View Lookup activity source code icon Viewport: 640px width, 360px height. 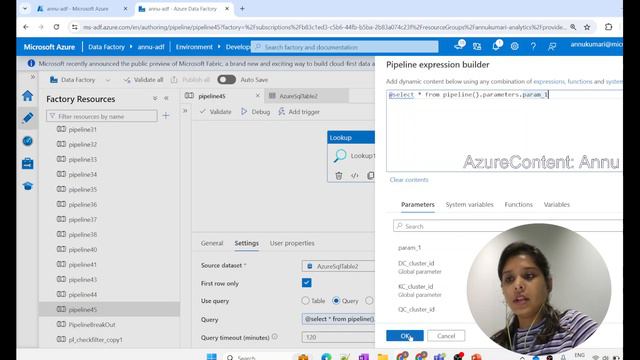[355, 176]
